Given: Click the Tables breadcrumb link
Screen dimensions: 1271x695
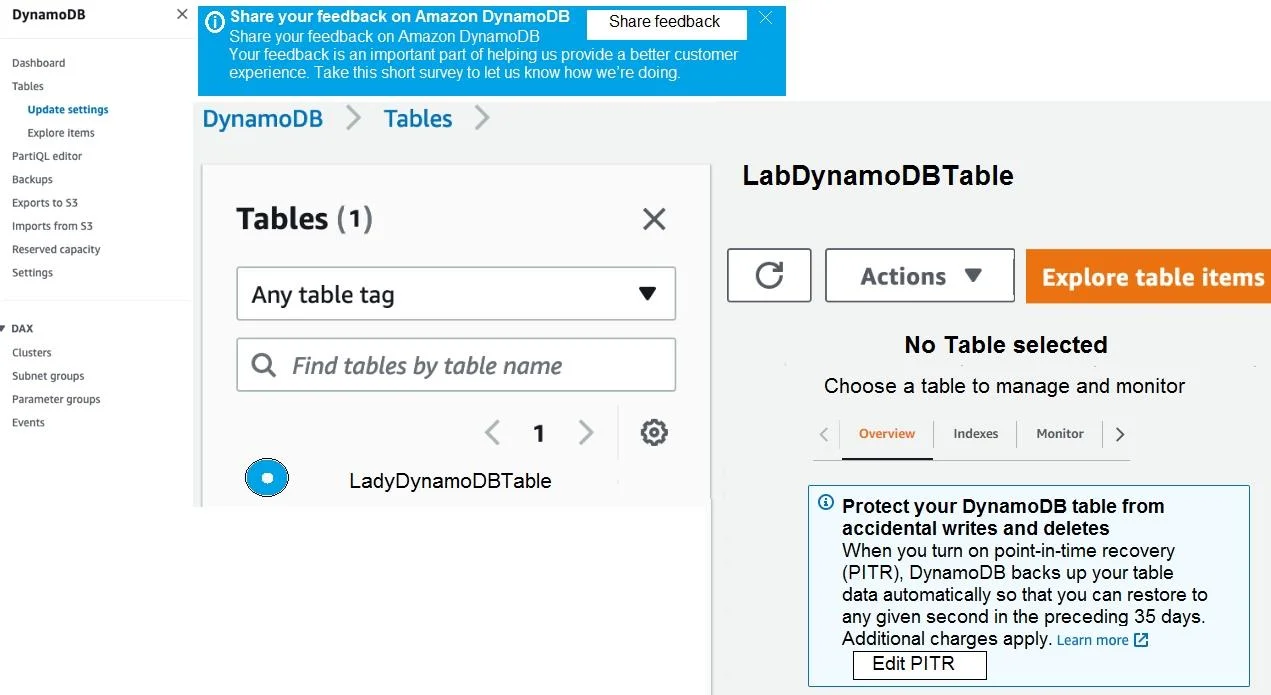Looking at the screenshot, I should tap(418, 119).
